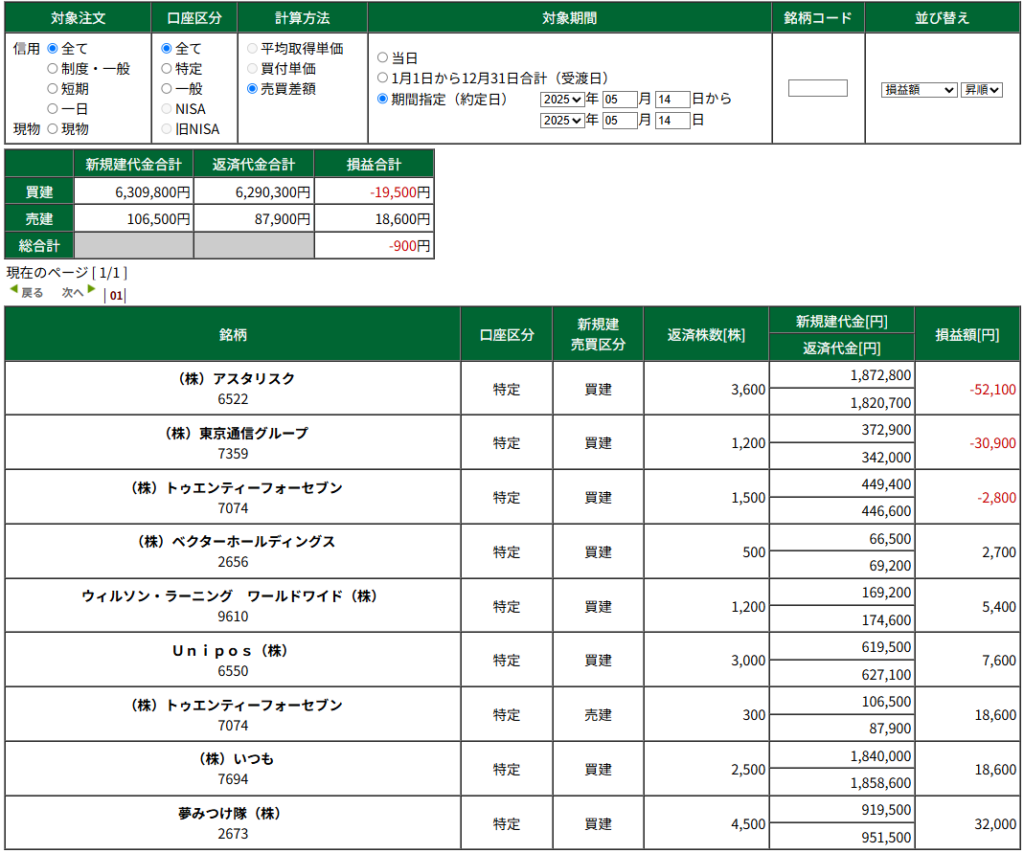Click loss value -2,800
The height and width of the screenshot is (853, 1024).
997,498
